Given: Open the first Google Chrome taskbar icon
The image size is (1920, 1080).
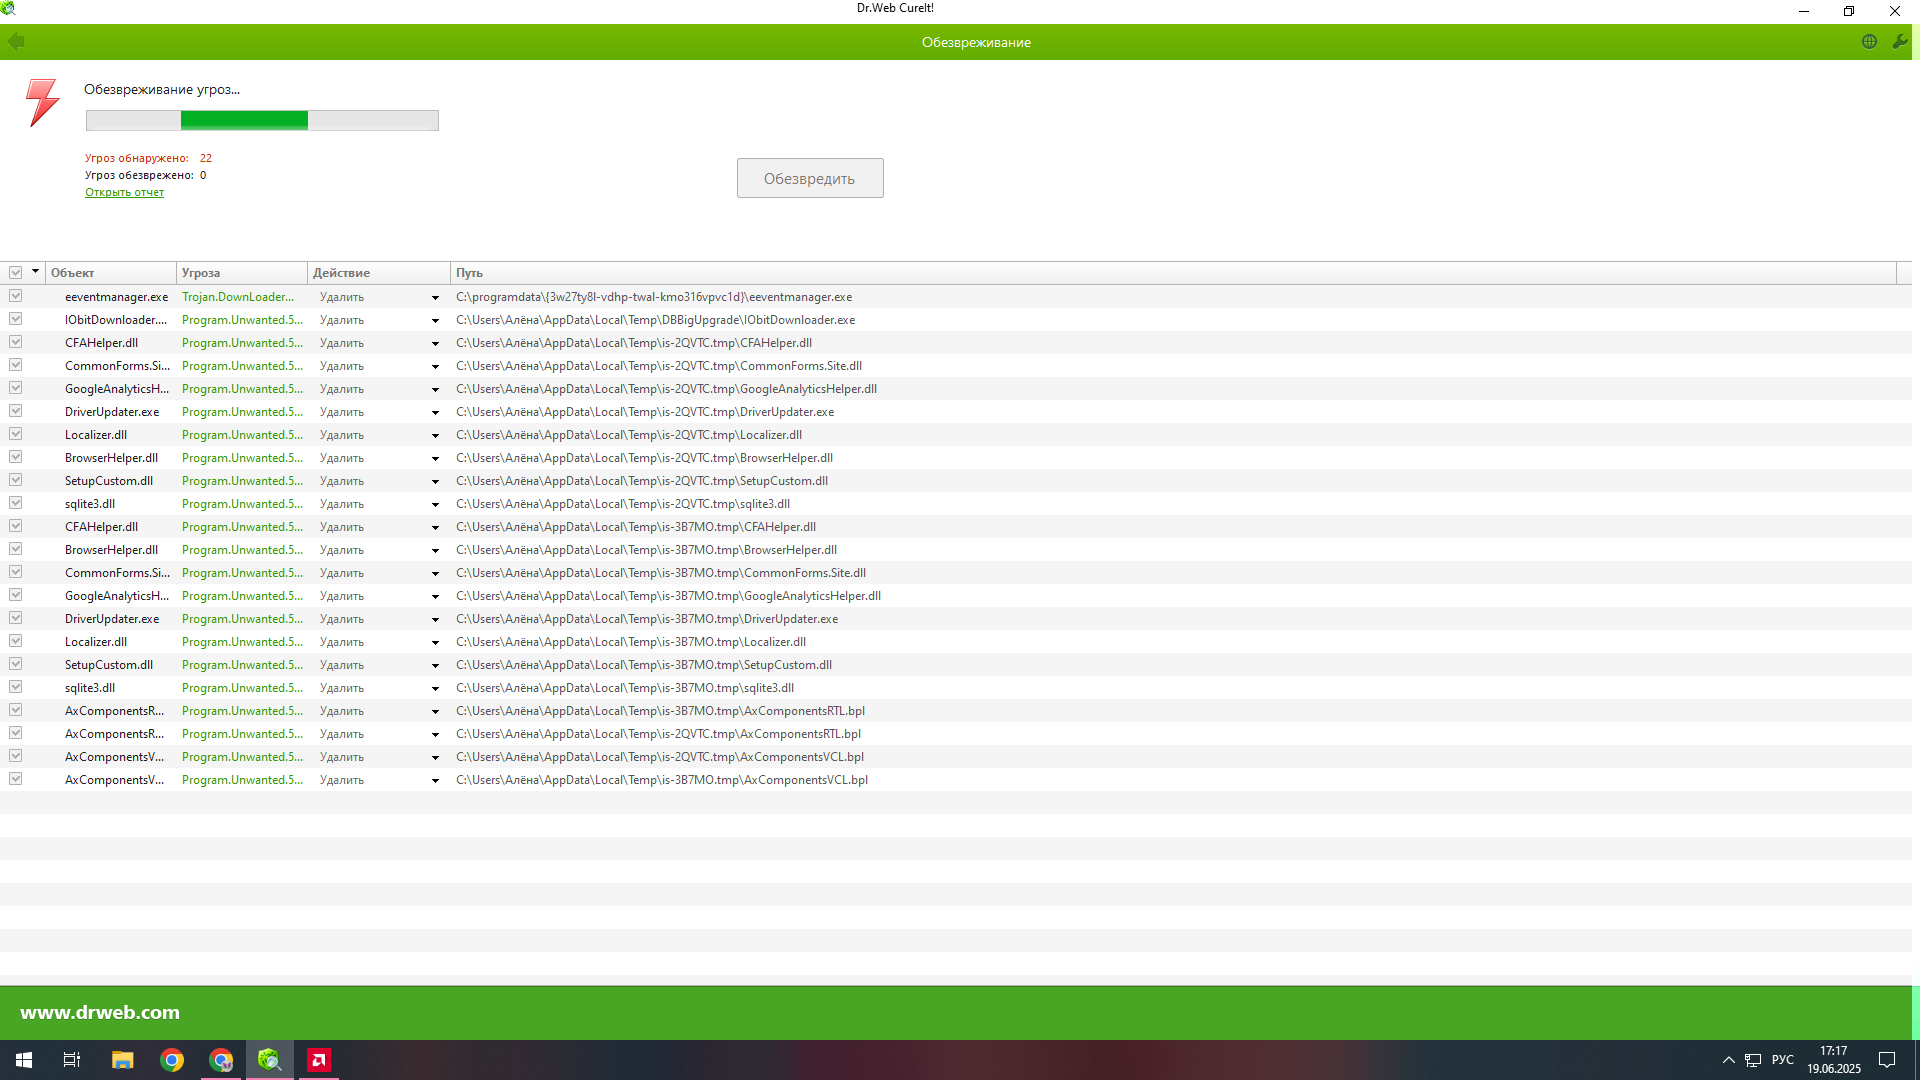Looking at the screenshot, I should [172, 1060].
